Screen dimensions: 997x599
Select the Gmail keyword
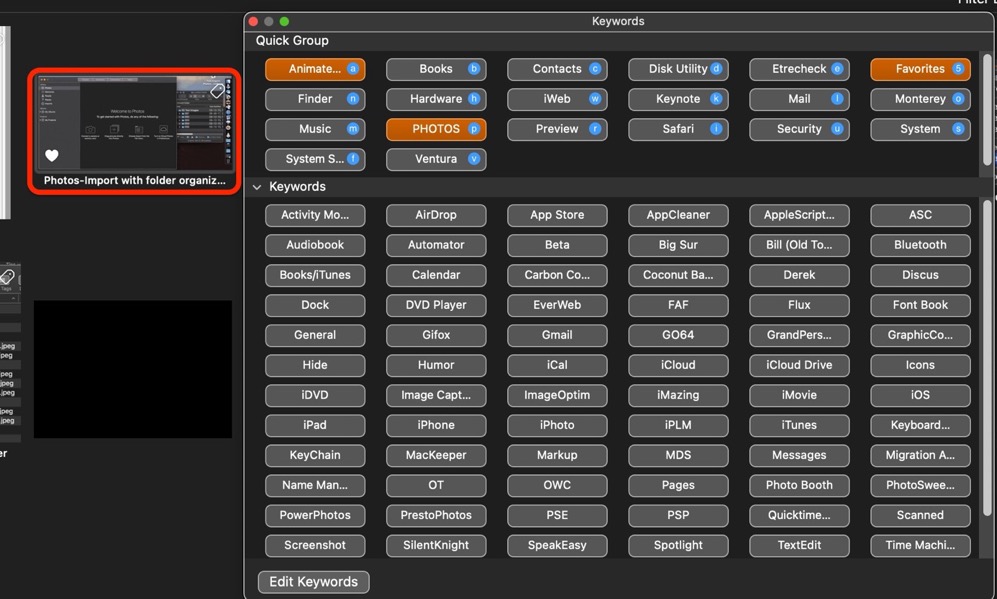pyautogui.click(x=557, y=335)
